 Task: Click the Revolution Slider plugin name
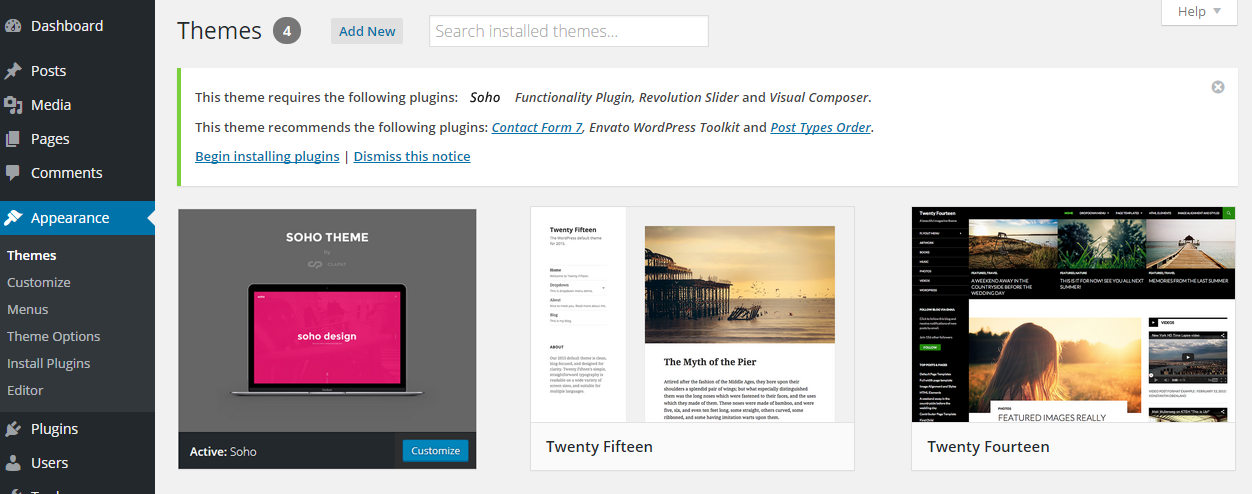689,98
